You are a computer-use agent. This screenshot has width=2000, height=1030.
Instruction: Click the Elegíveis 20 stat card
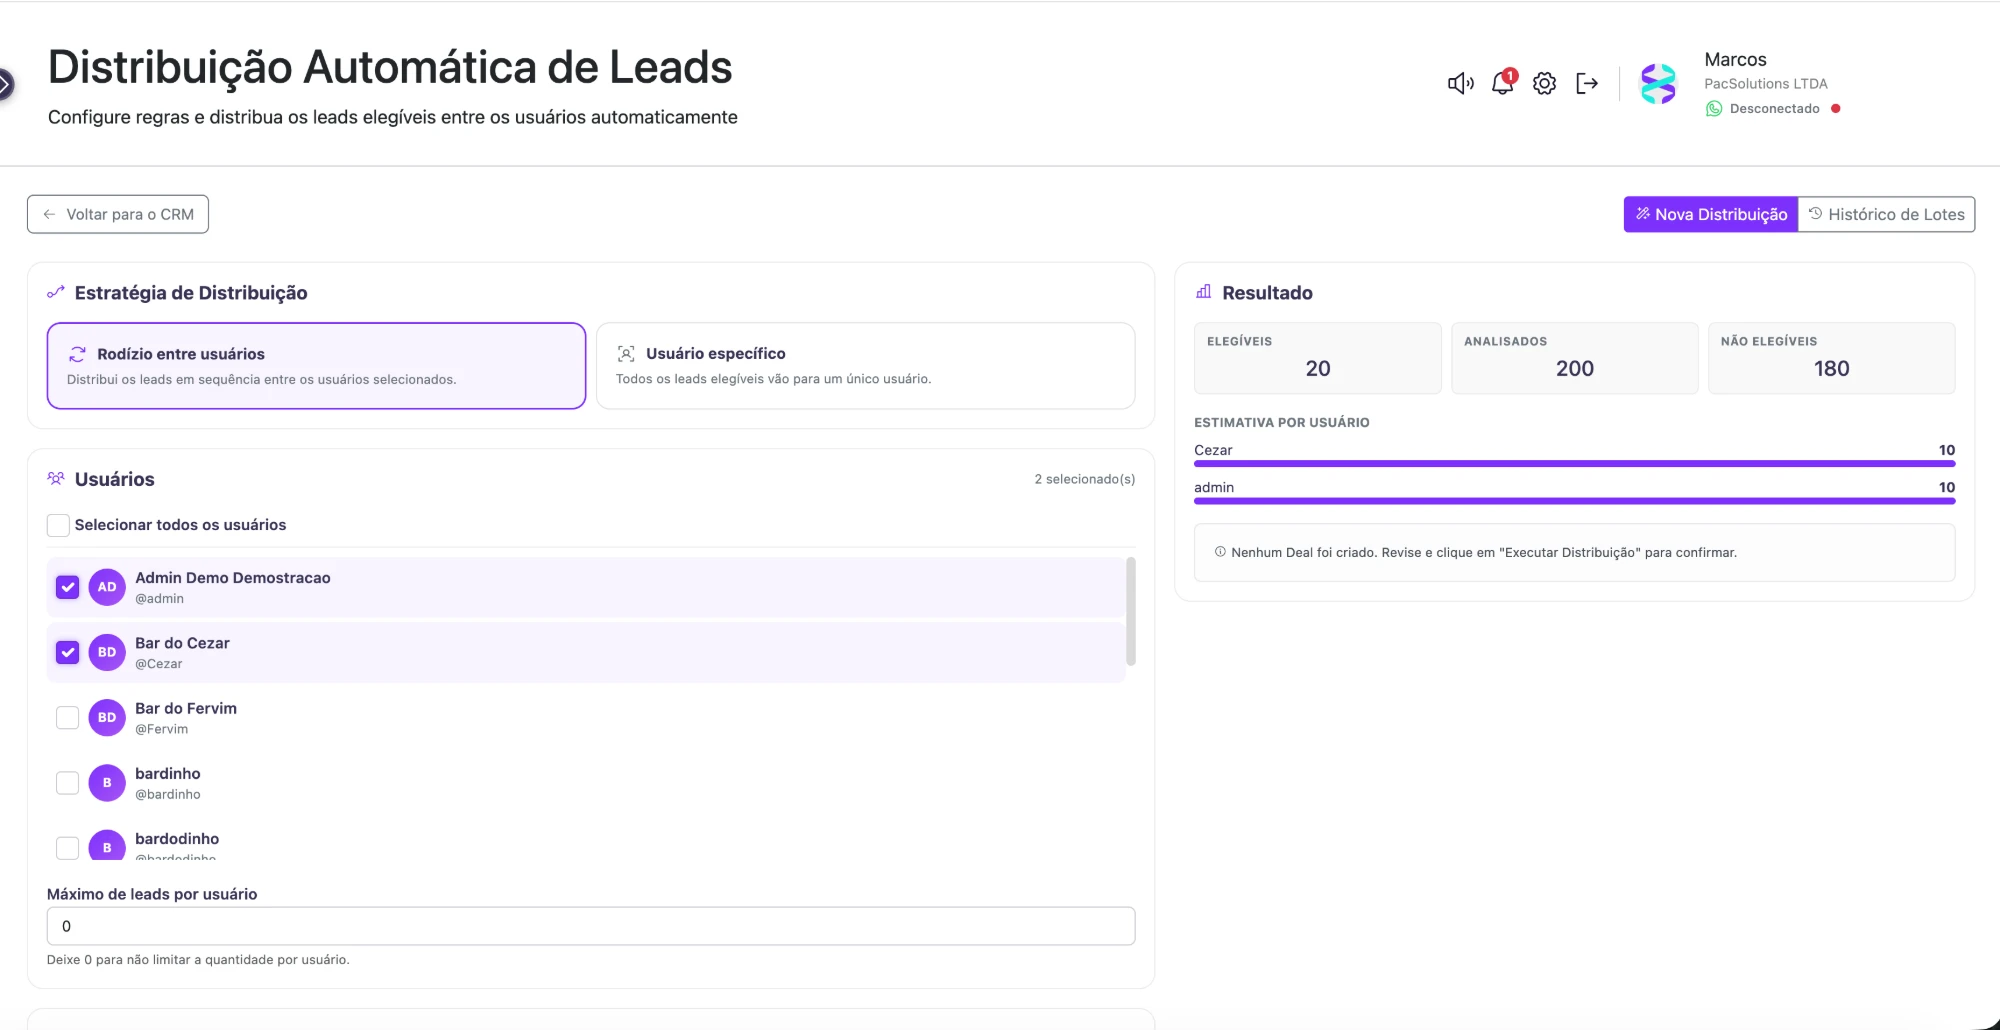tap(1318, 358)
